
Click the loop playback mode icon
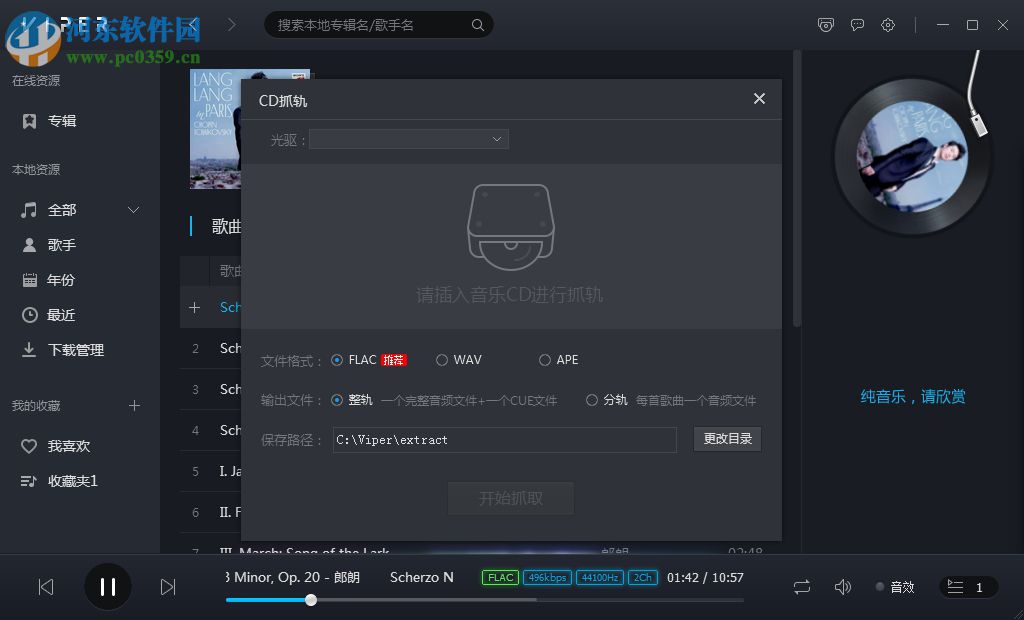pos(801,587)
